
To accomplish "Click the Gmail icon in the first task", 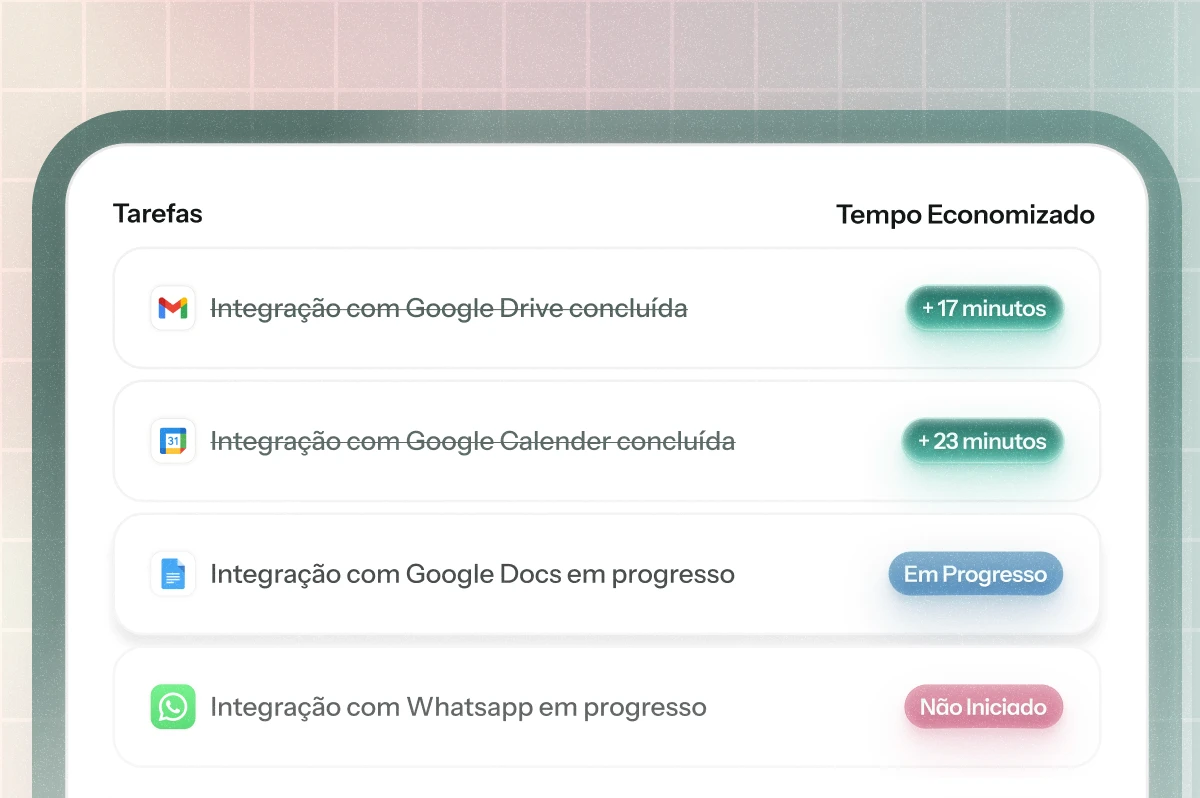I will point(173,308).
